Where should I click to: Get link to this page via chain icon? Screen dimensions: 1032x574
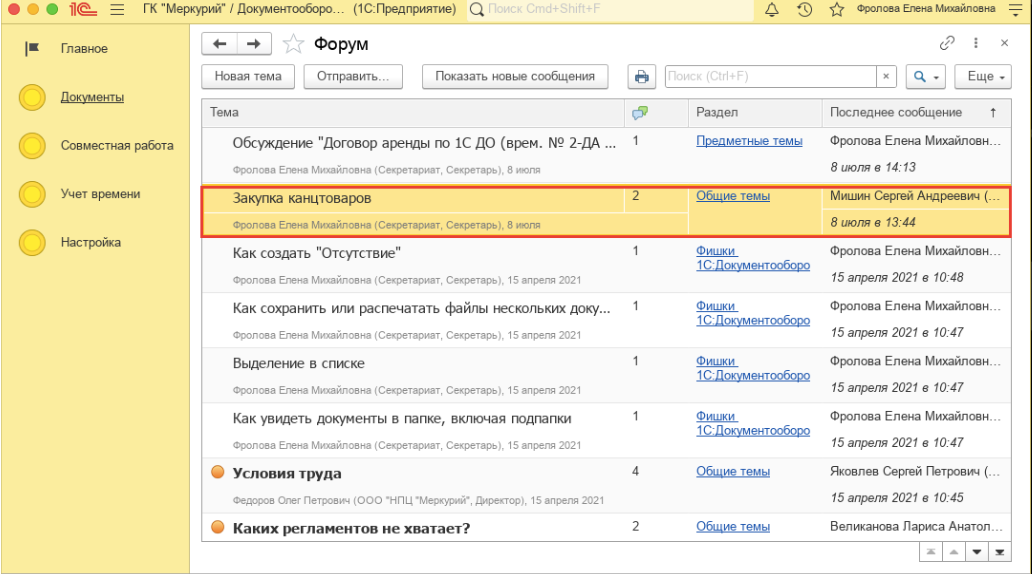tap(947, 44)
